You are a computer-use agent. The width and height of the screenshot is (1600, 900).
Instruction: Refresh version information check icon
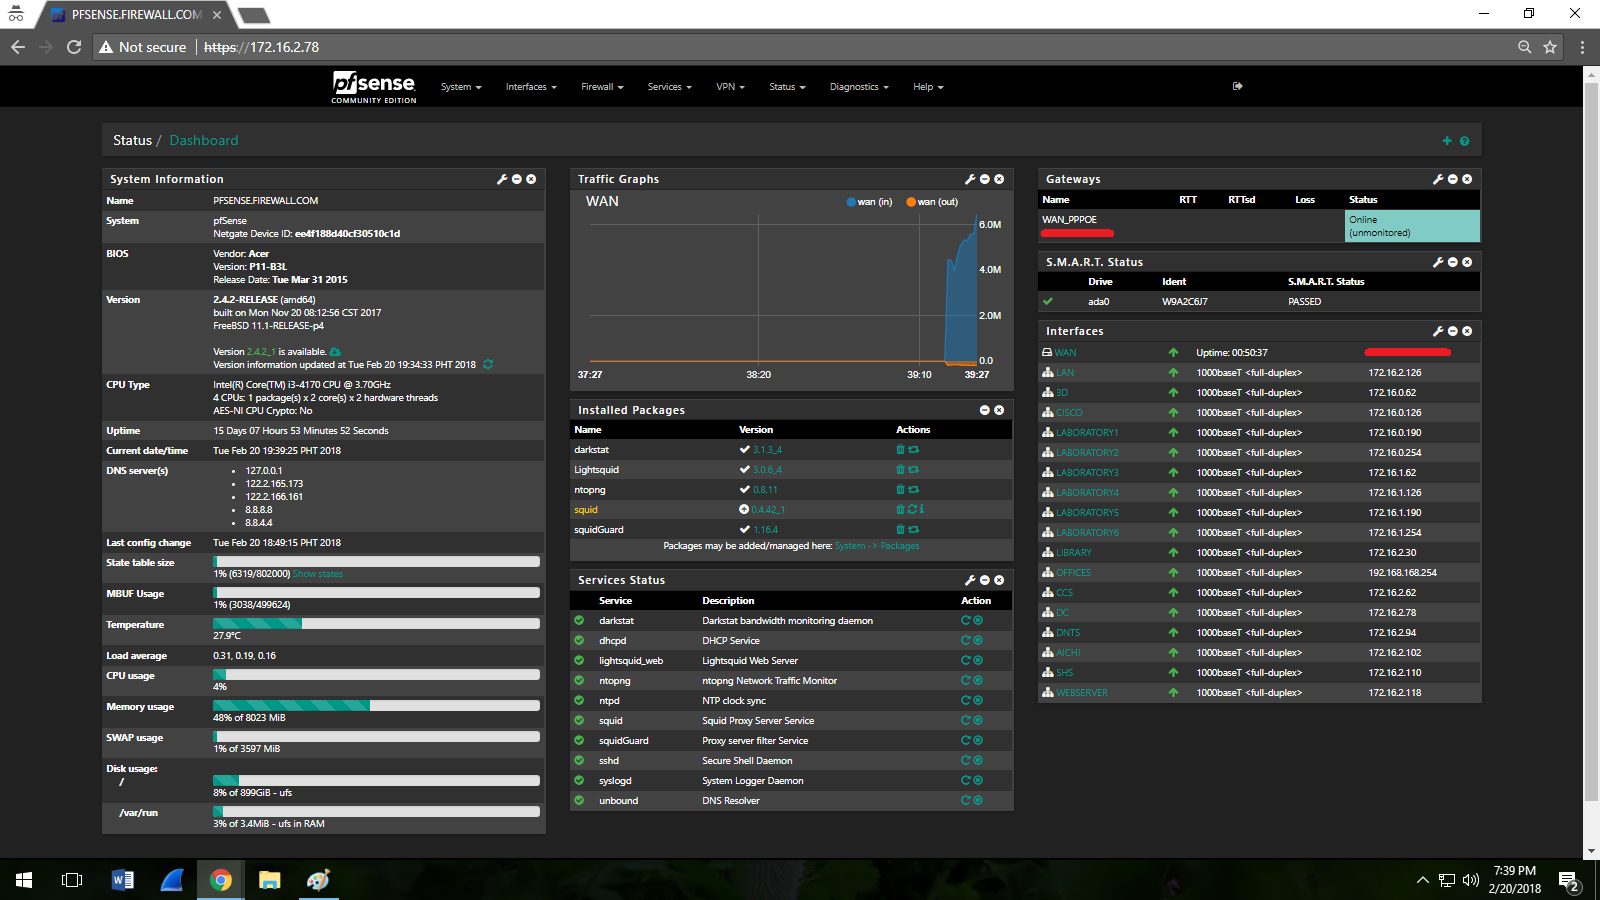(x=488, y=364)
